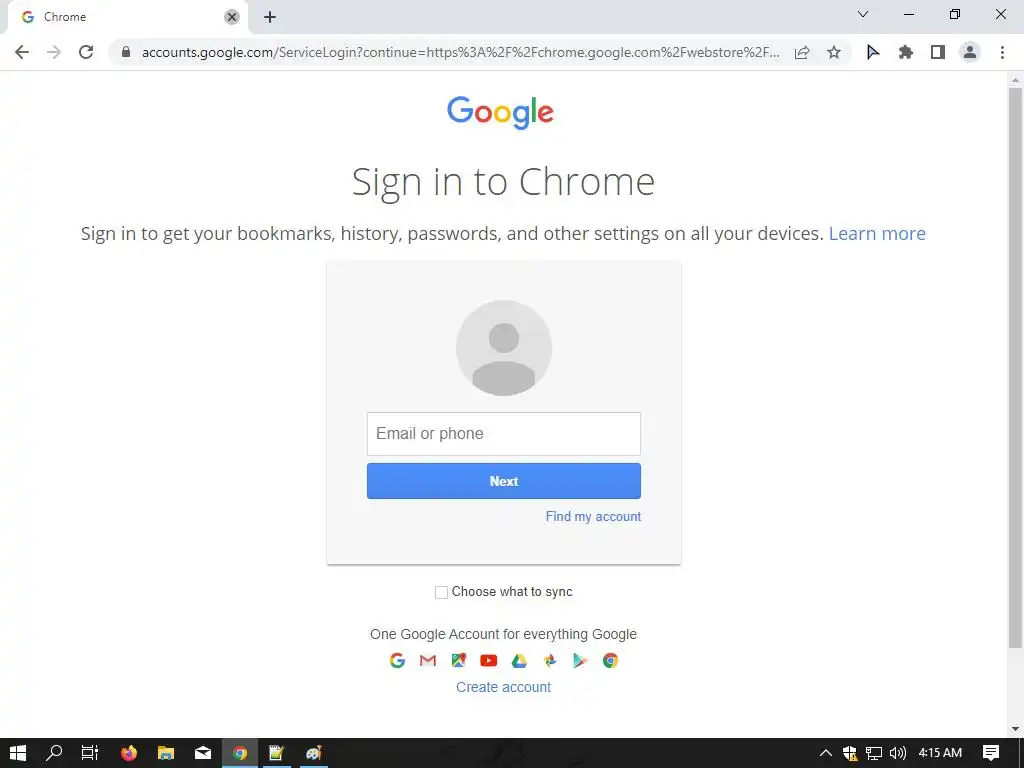The height and width of the screenshot is (768, 1024).
Task: Open the side panel icon in toolbar
Action: click(x=938, y=52)
